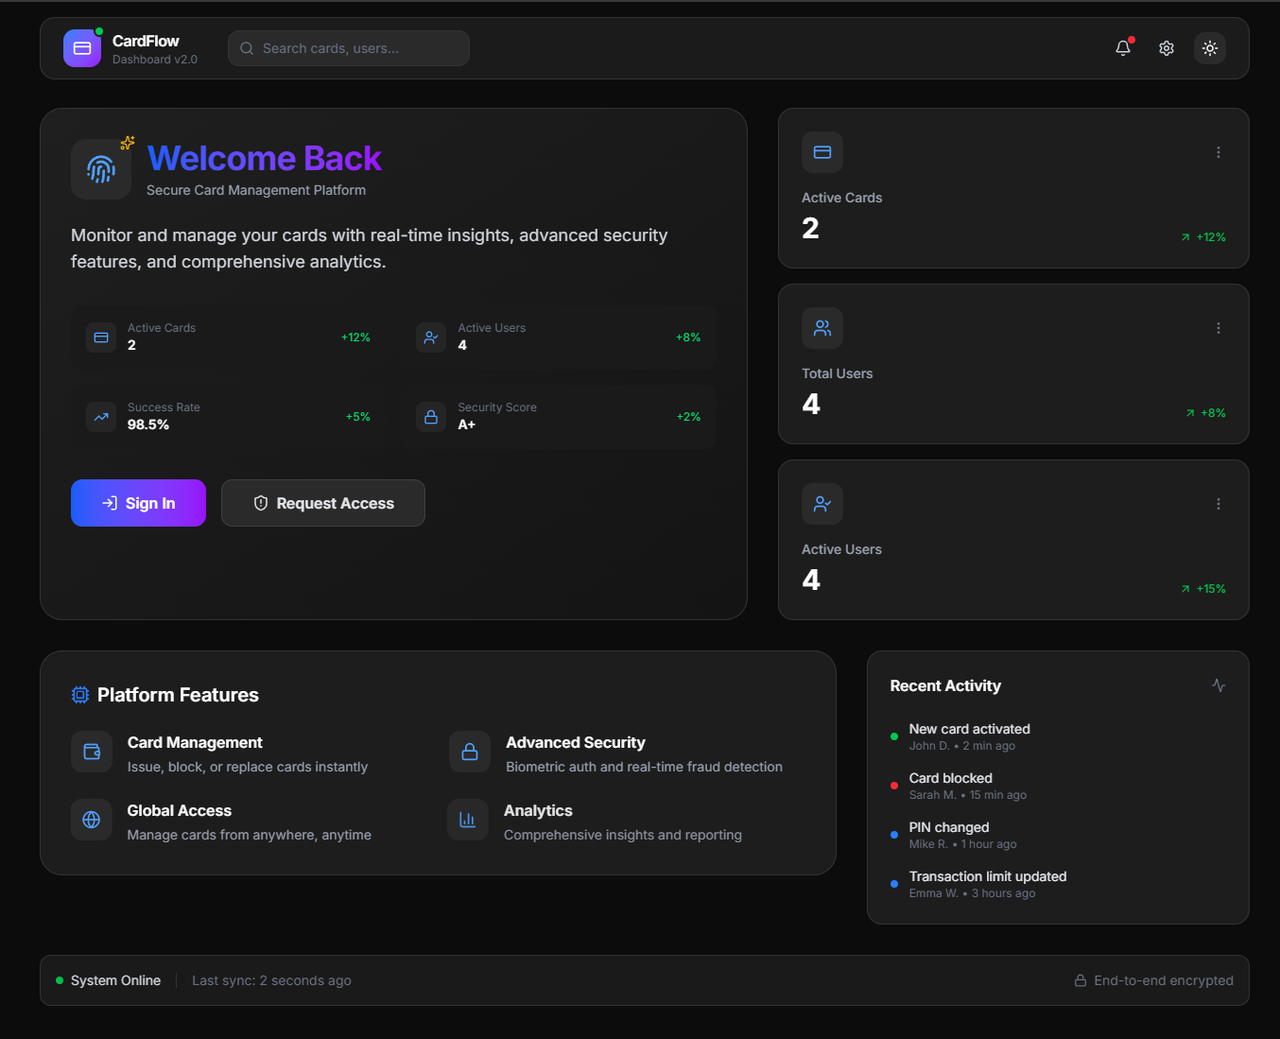Image resolution: width=1280 pixels, height=1039 pixels.
Task: Click the user-check icon on Active Users card
Action: [x=822, y=504]
